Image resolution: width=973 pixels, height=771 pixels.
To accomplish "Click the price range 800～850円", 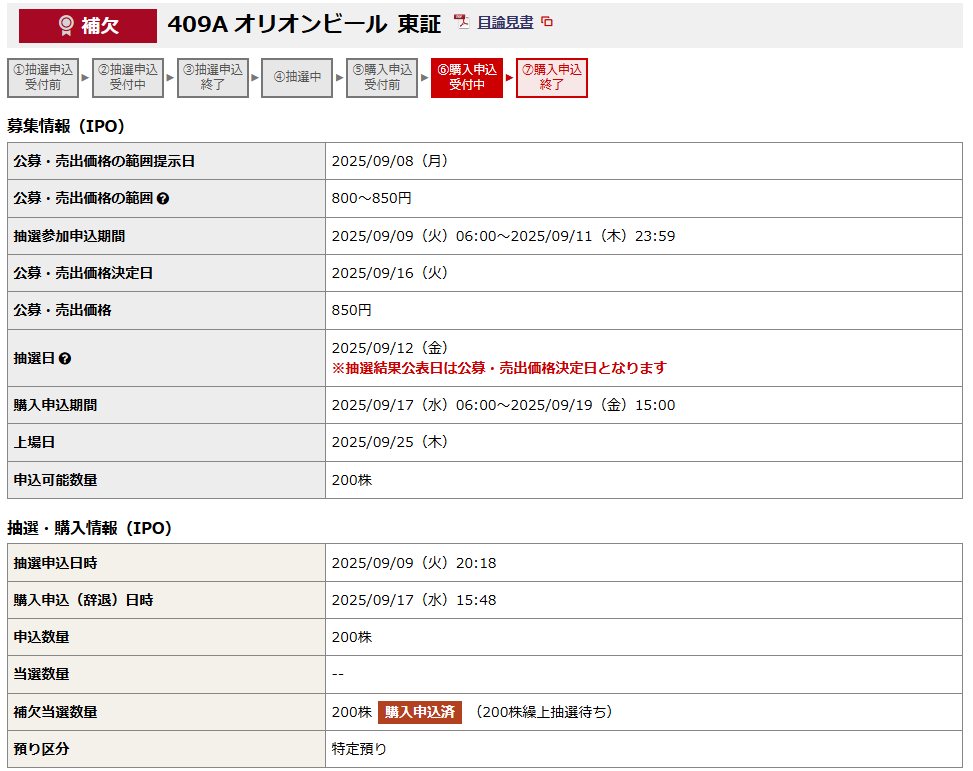I will point(372,199).
